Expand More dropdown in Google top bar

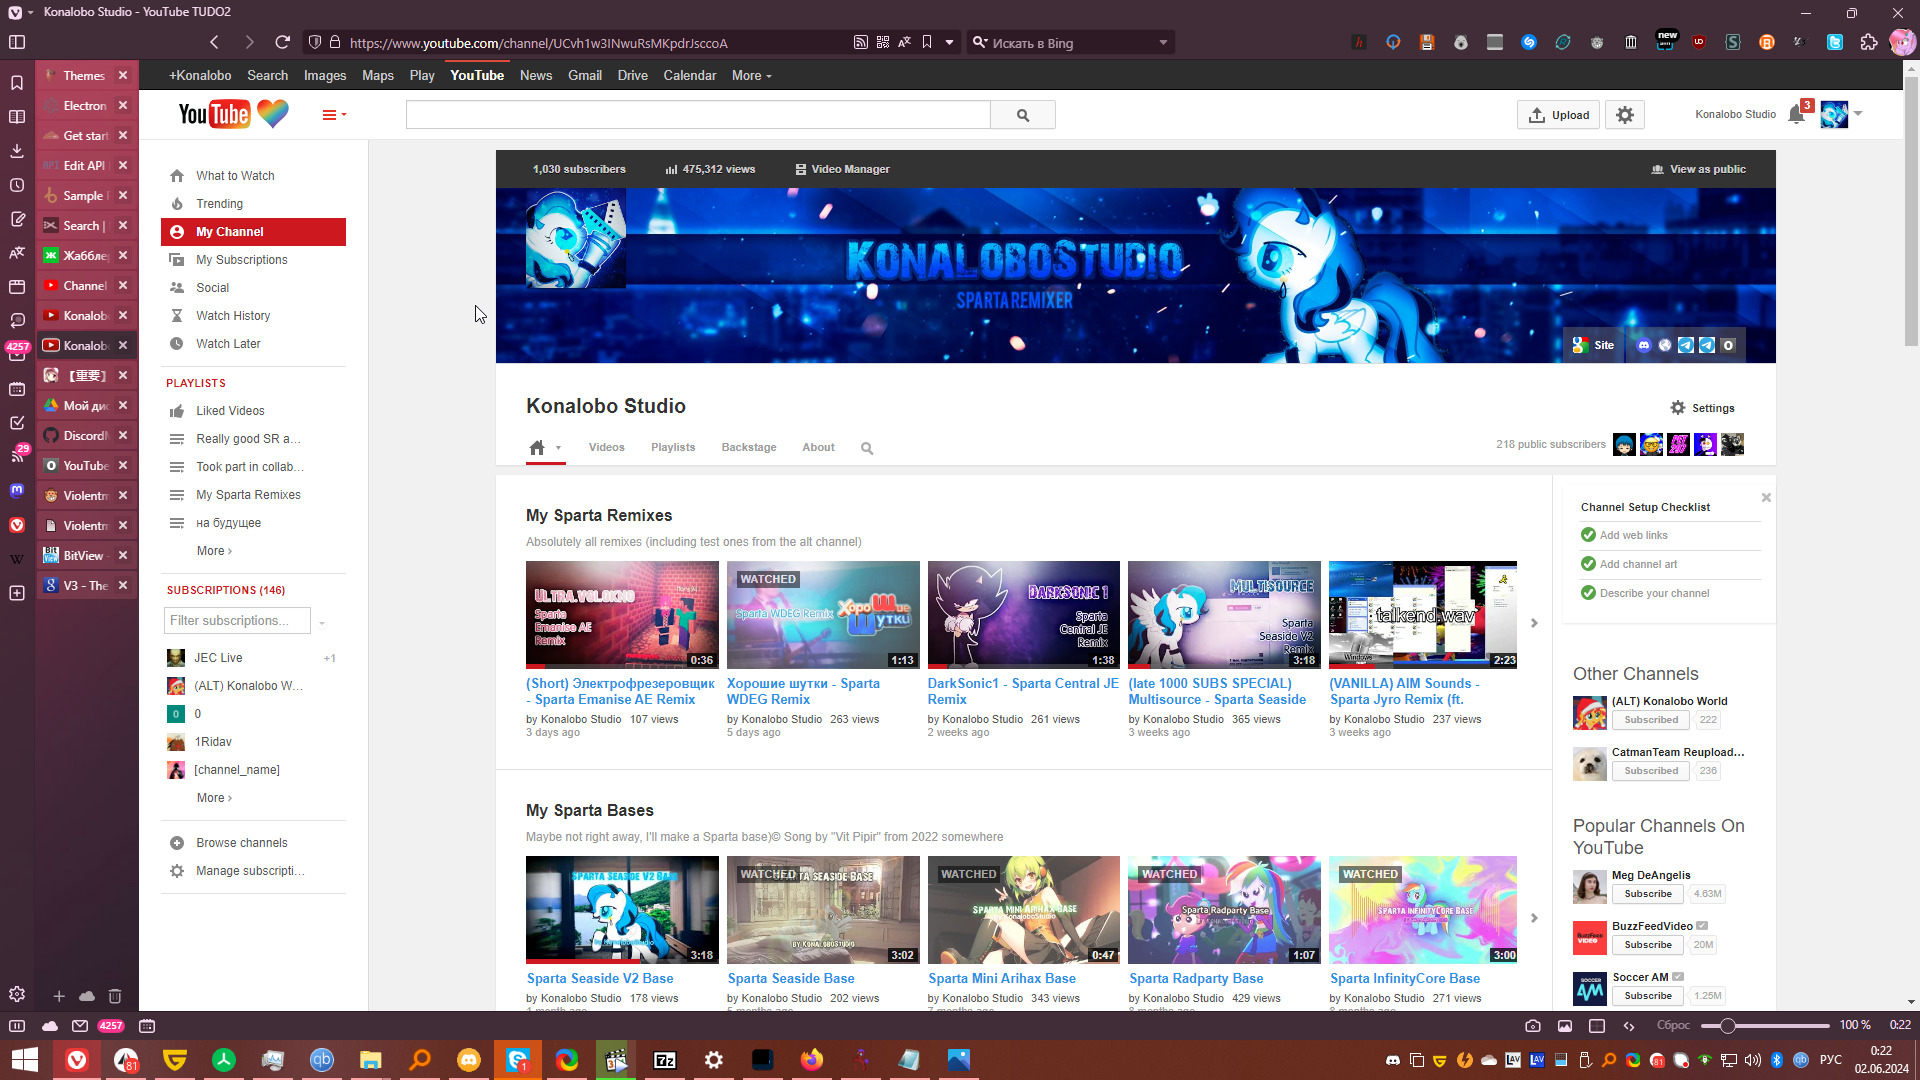point(751,76)
